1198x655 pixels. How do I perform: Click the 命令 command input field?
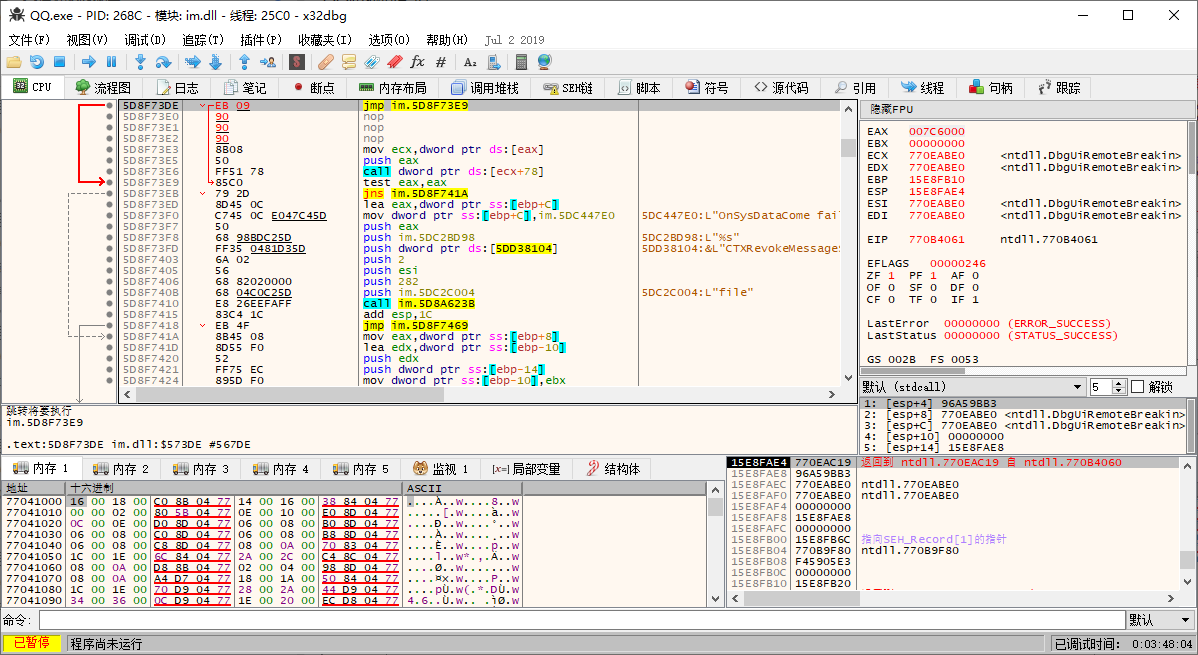580,620
